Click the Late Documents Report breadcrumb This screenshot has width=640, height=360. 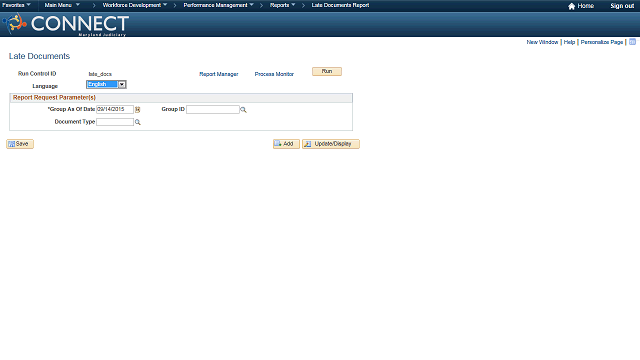(x=340, y=5)
